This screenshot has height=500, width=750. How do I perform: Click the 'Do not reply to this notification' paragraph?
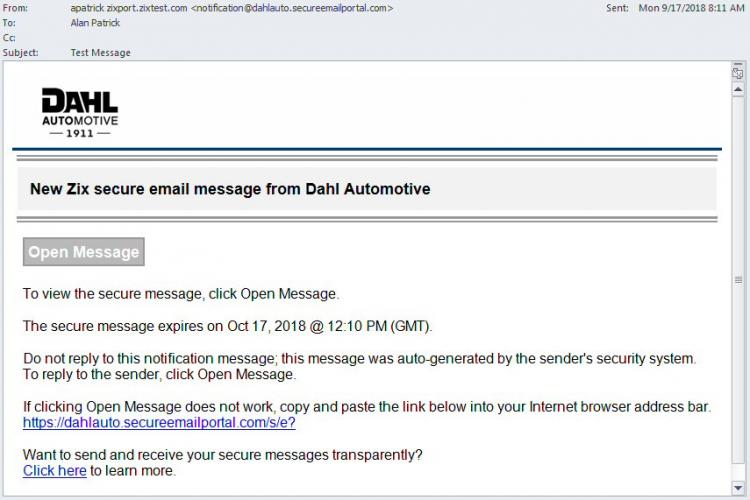pos(360,366)
